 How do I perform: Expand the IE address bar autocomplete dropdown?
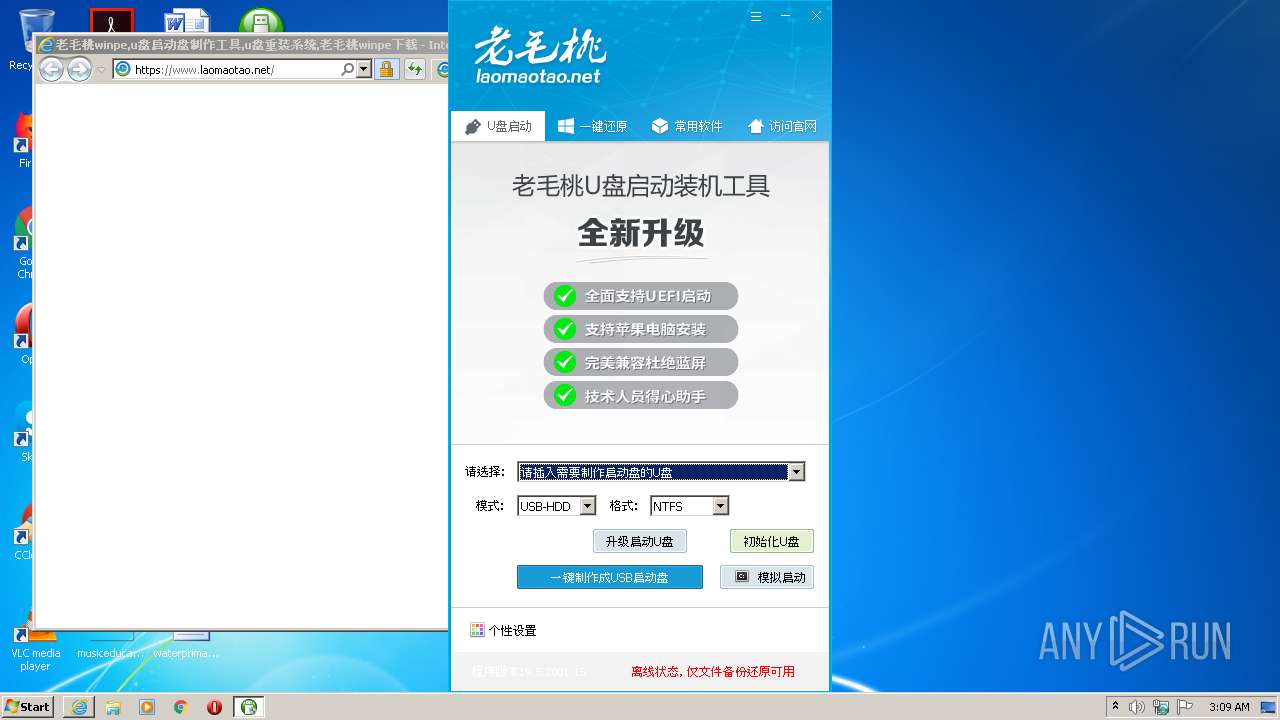[364, 70]
